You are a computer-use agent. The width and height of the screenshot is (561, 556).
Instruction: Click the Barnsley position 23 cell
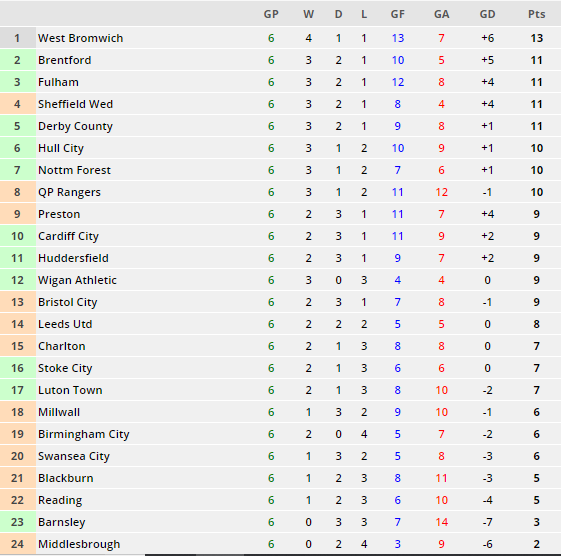point(18,522)
